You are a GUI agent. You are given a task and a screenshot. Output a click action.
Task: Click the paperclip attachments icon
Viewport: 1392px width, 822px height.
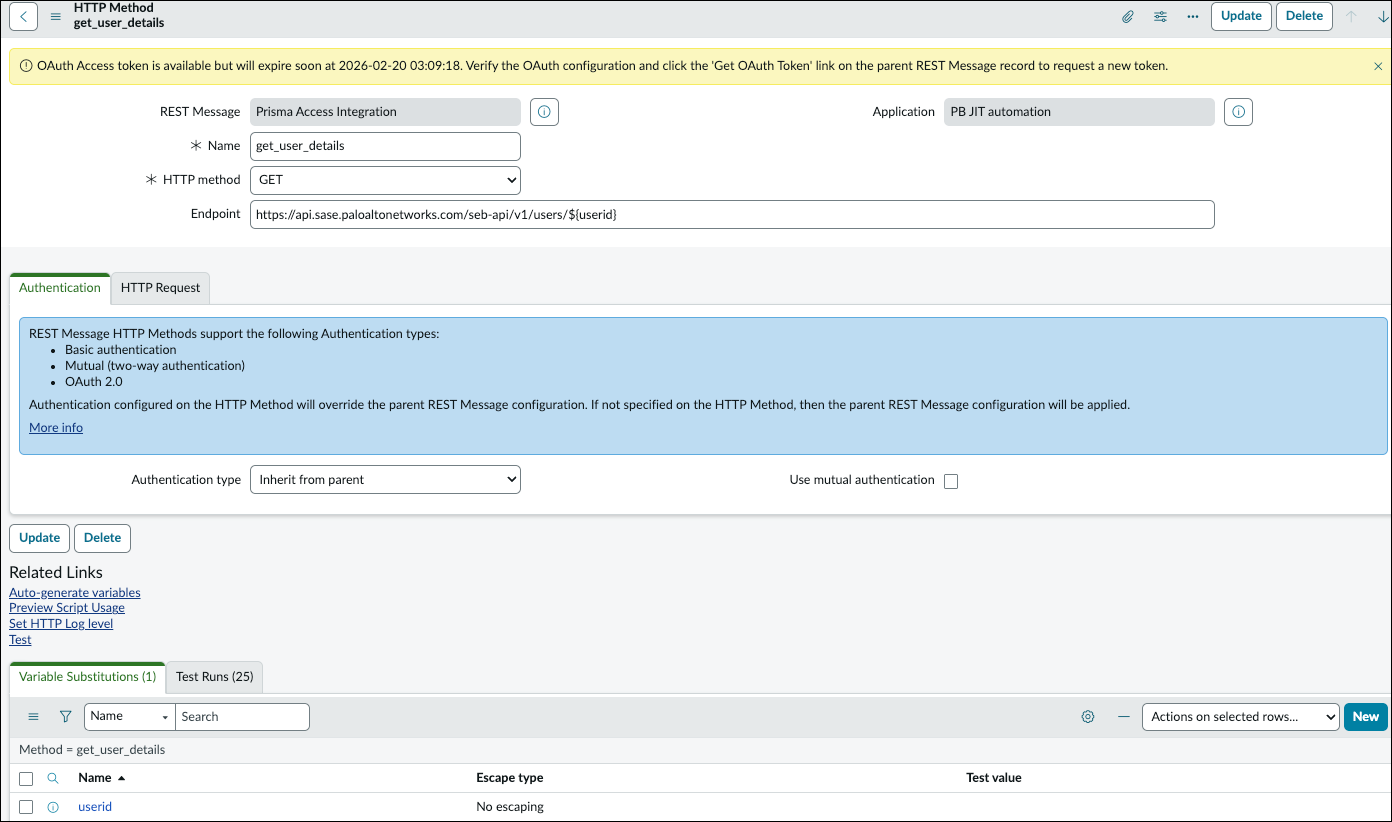pyautogui.click(x=1127, y=16)
